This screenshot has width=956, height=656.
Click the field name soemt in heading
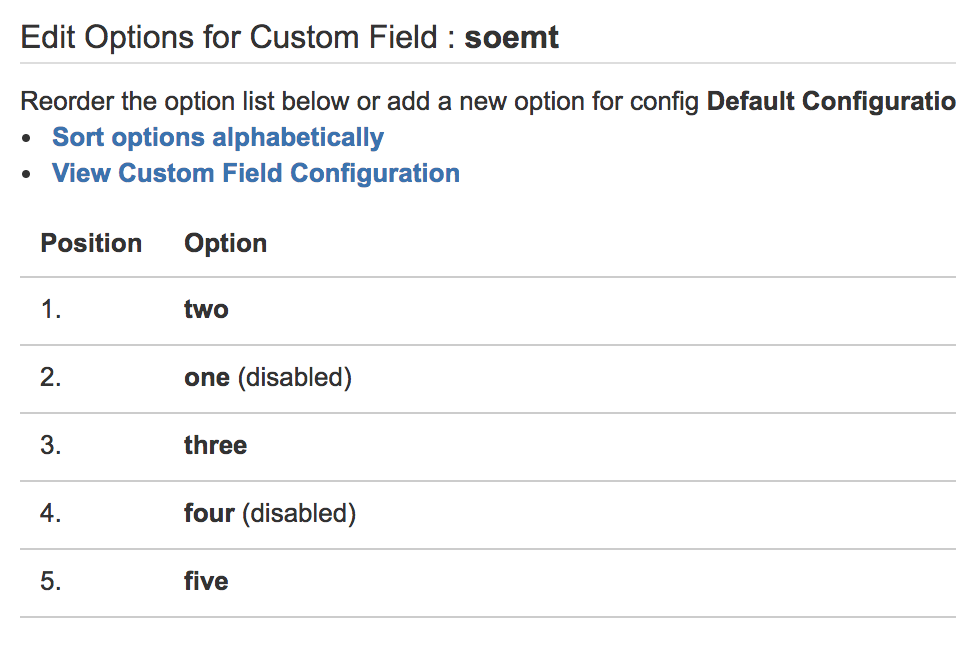pyautogui.click(x=511, y=38)
